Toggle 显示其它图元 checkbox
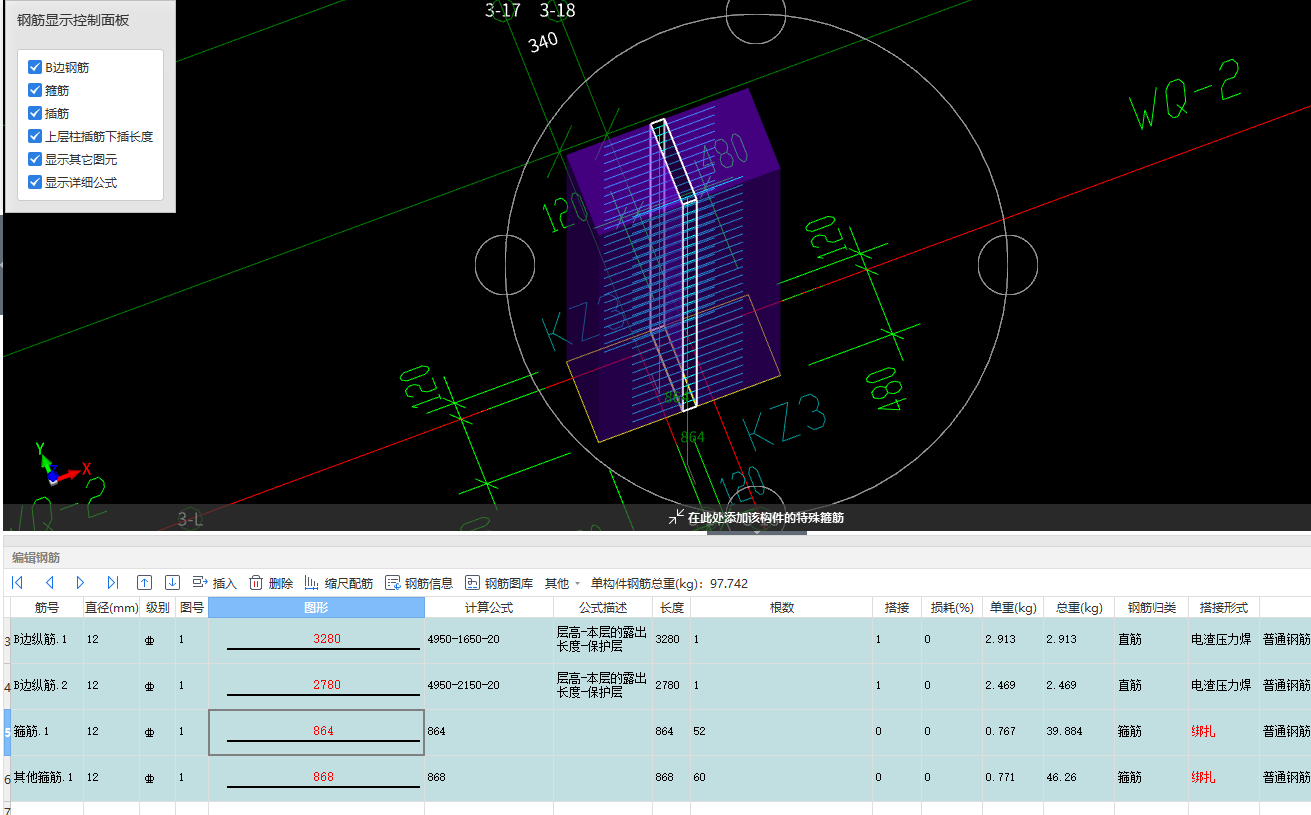This screenshot has height=815, width=1311. 35,159
